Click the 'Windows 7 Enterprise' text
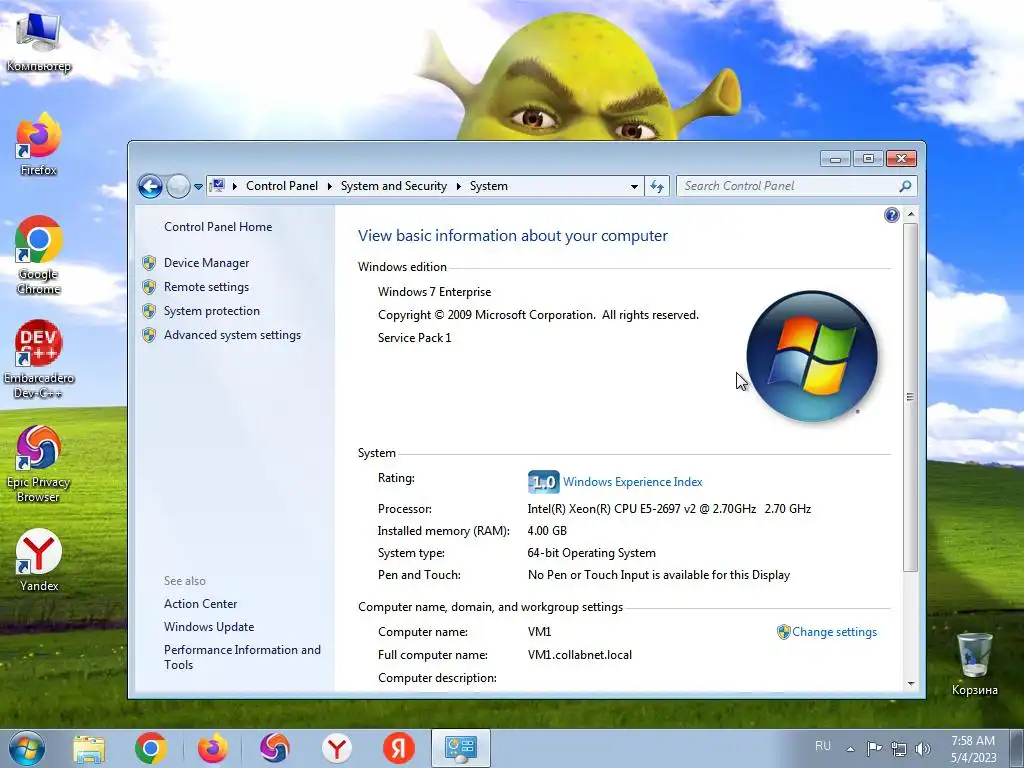The height and width of the screenshot is (768, 1024). pos(434,292)
